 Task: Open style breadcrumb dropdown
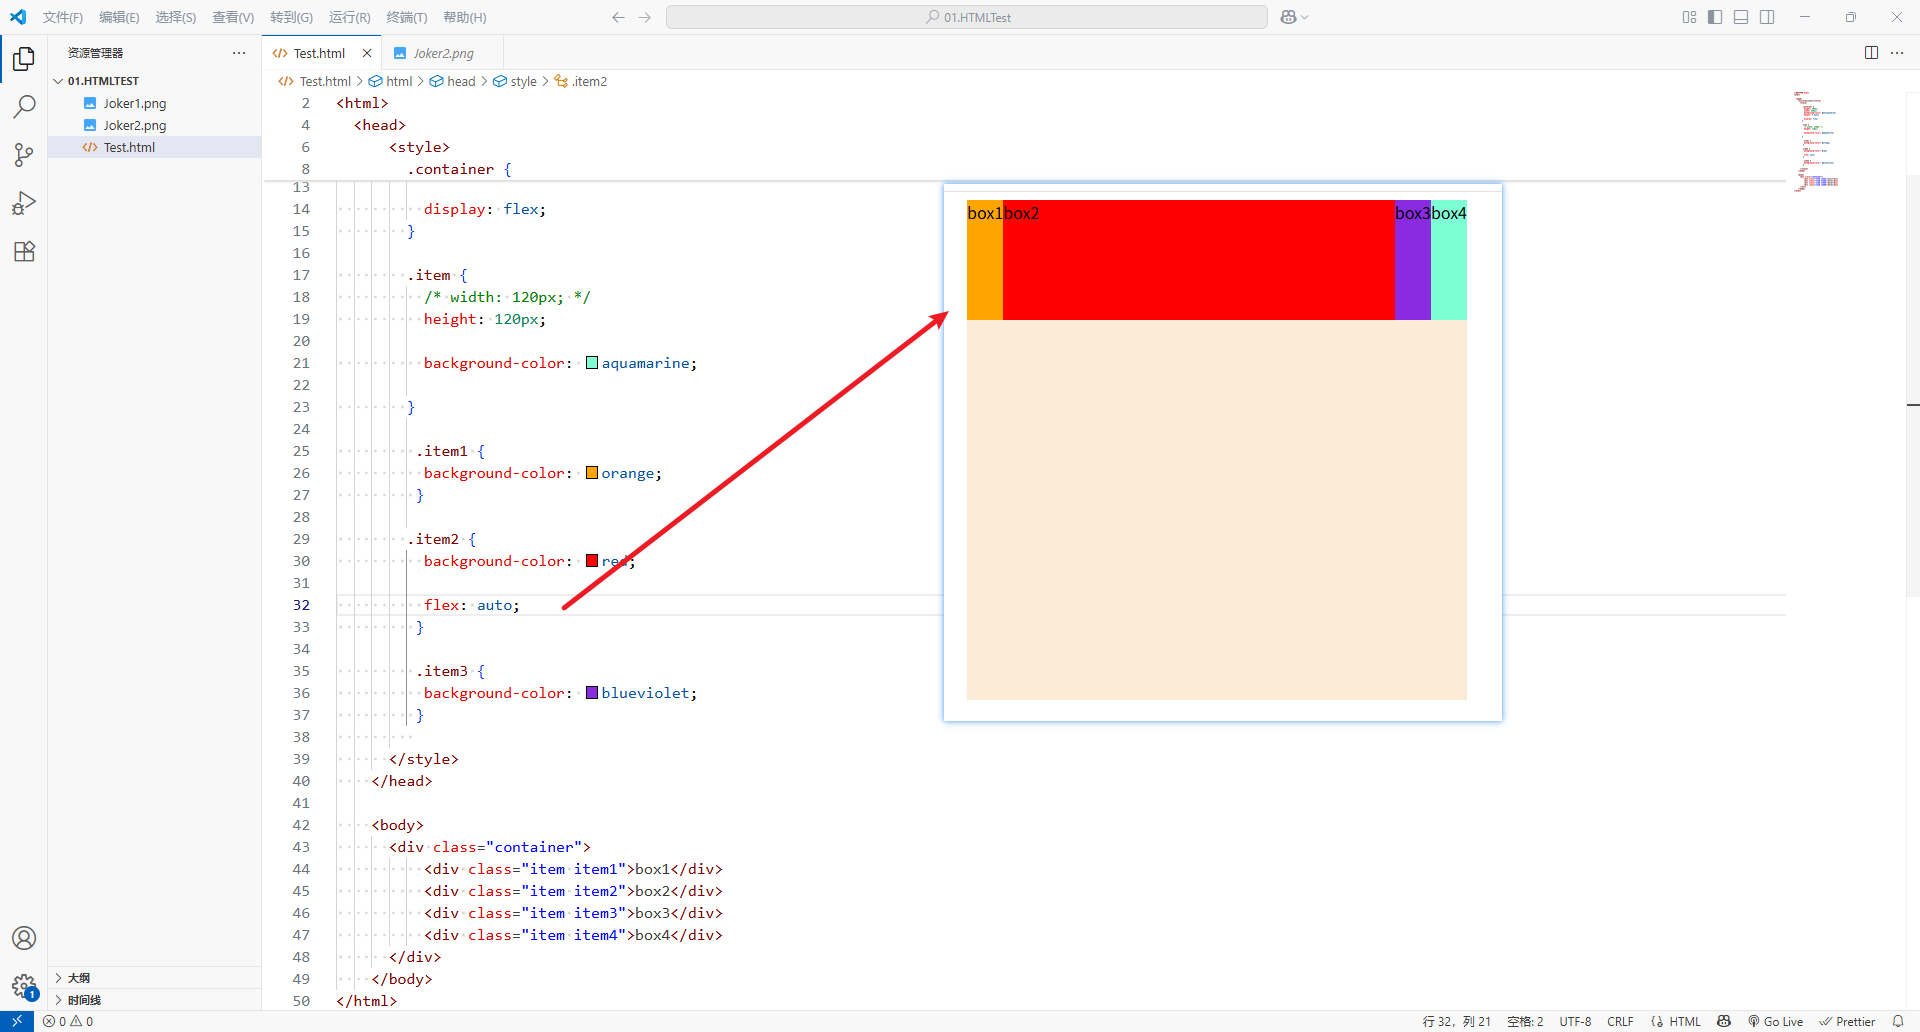click(x=515, y=81)
